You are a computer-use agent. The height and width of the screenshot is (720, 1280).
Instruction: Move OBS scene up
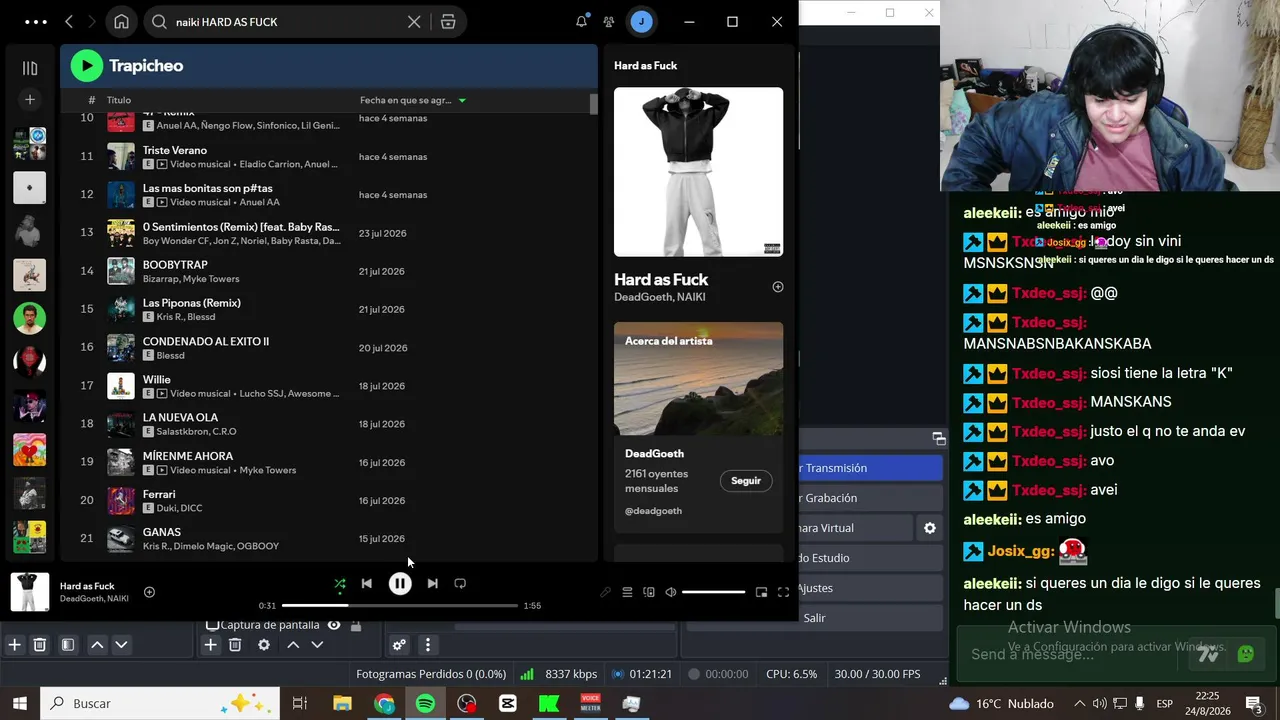tap(97, 645)
